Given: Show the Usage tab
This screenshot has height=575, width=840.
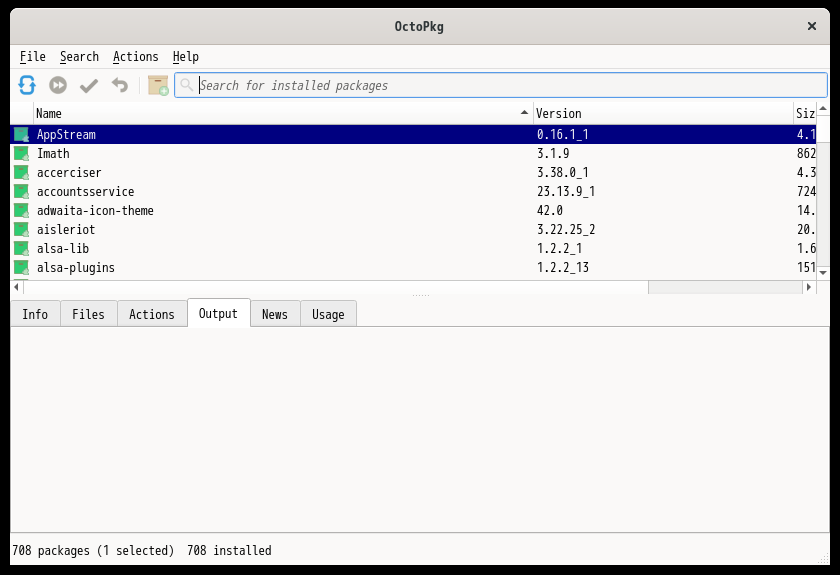Looking at the screenshot, I should 328,314.
